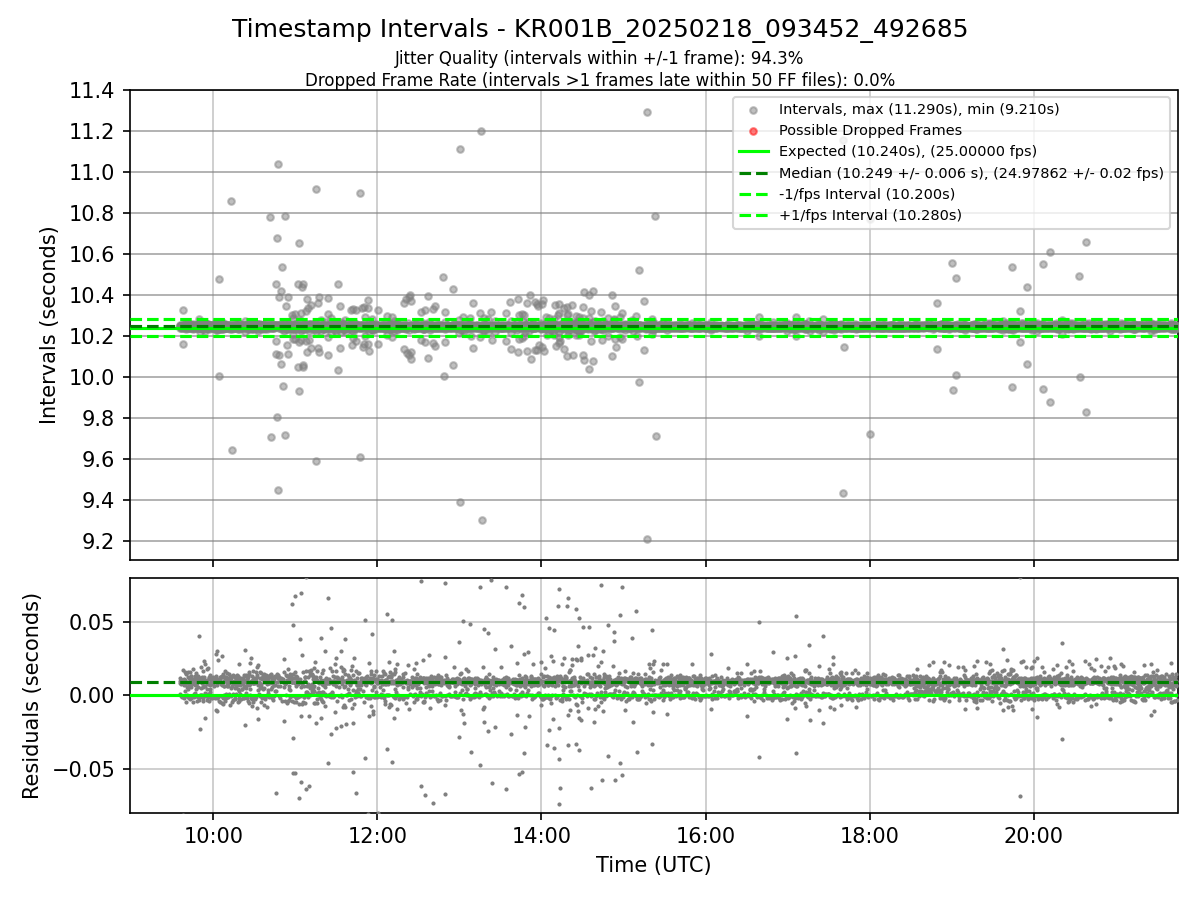Click the '10.4' y-axis tick label
This screenshot has width=1200, height=900.
coord(94,296)
